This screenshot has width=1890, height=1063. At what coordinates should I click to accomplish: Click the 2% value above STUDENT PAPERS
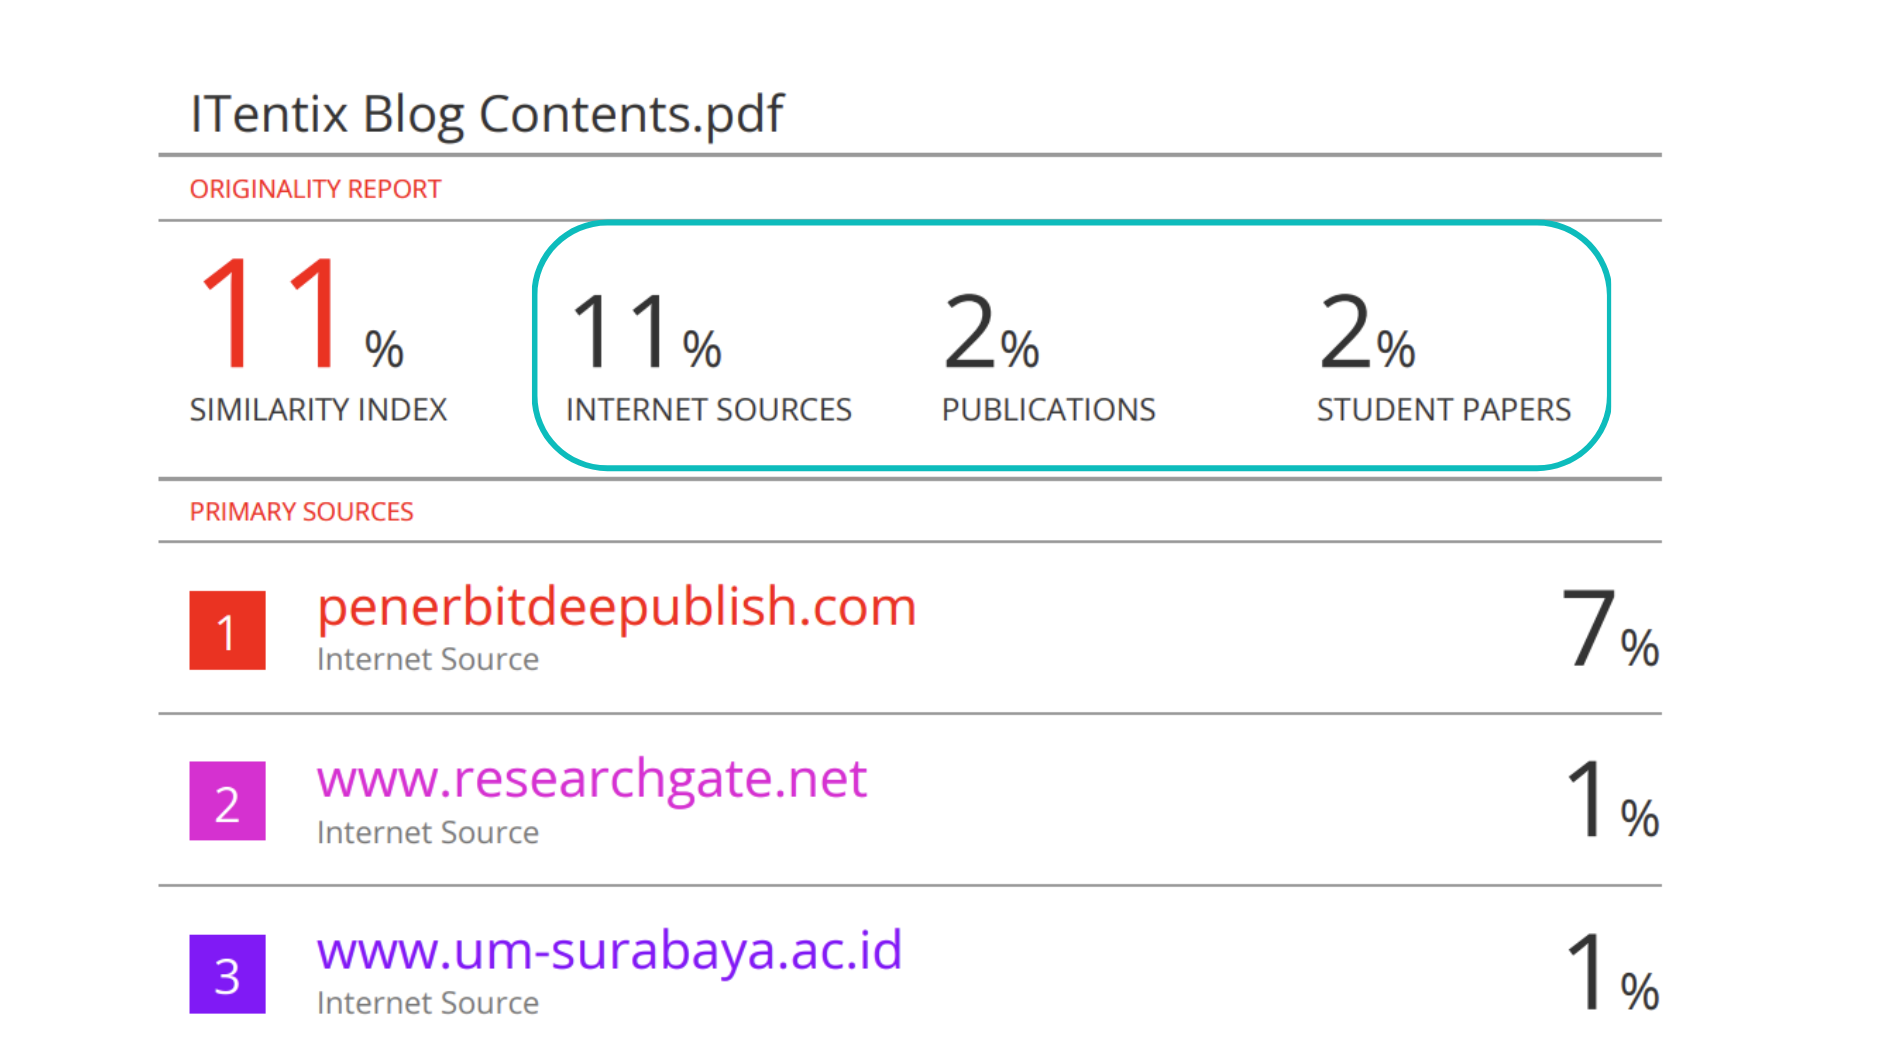click(1366, 332)
